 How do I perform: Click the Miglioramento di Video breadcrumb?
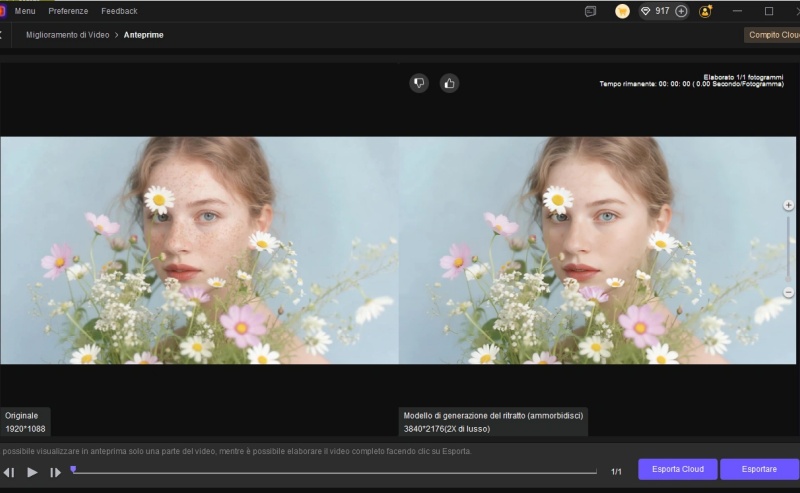[66, 34]
